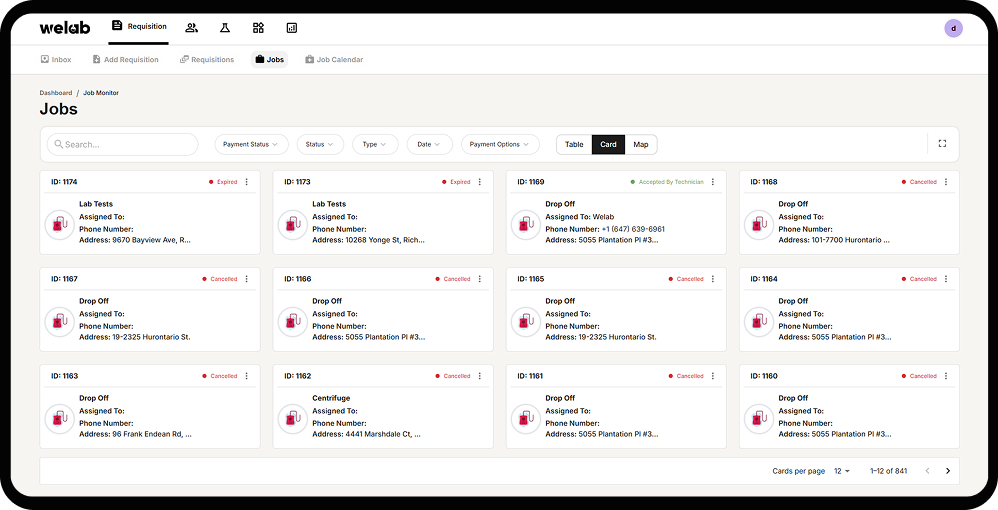This screenshot has height=510, width=998.
Task: Open the users icon in top navigation
Action: click(x=191, y=28)
